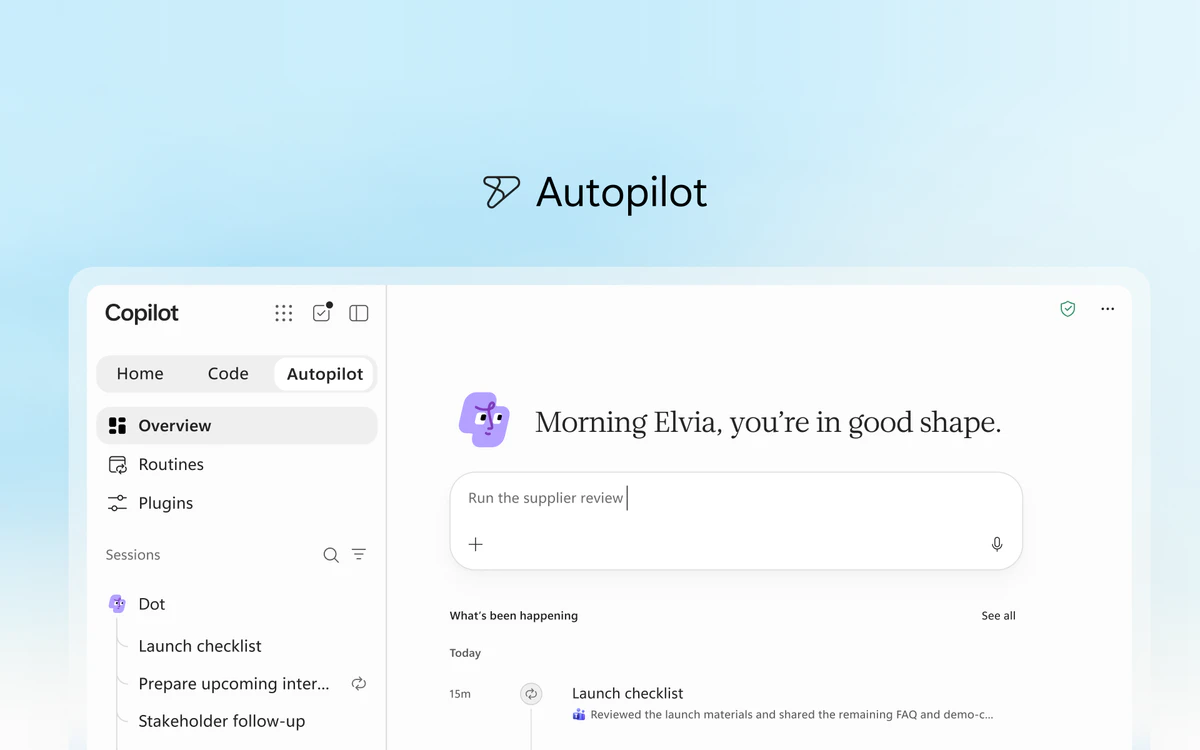The height and width of the screenshot is (750, 1200).
Task: Open Launch checklist session in sidebar
Action: [200, 646]
